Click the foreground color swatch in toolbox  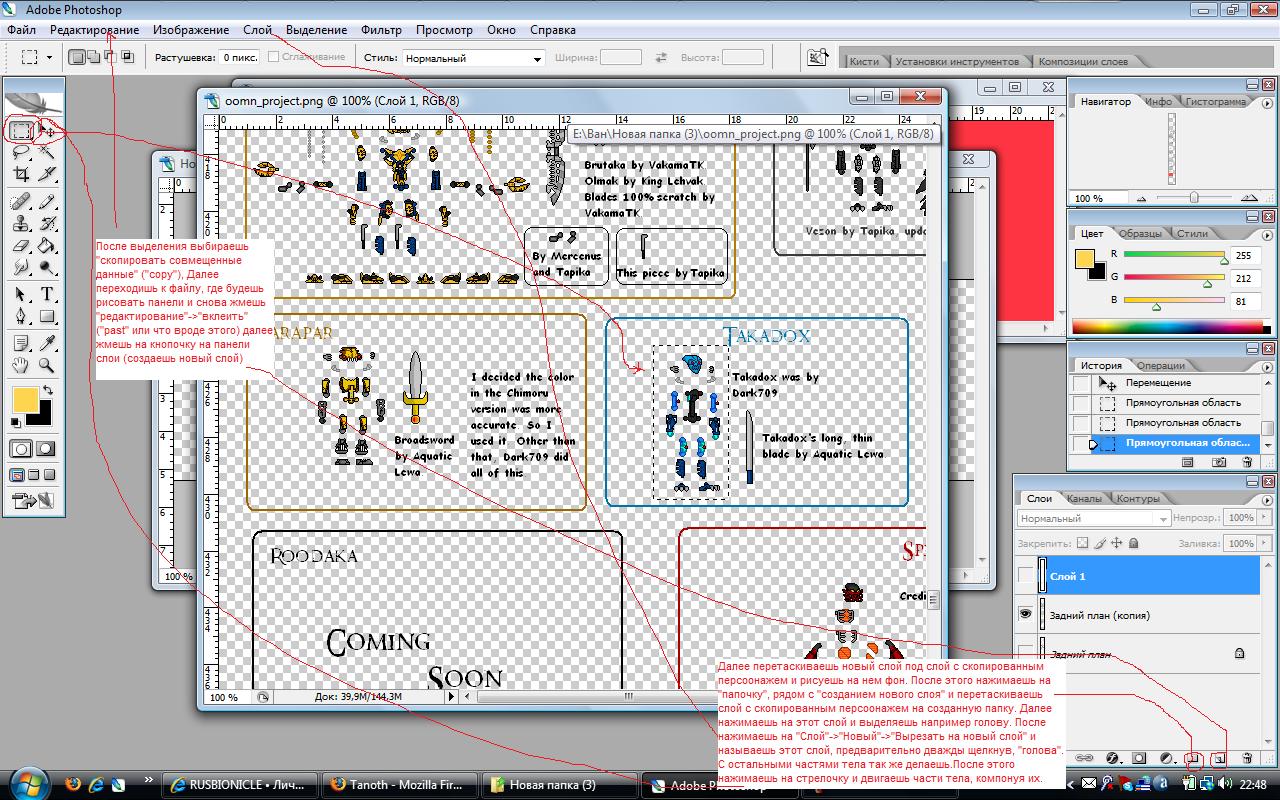[25, 401]
